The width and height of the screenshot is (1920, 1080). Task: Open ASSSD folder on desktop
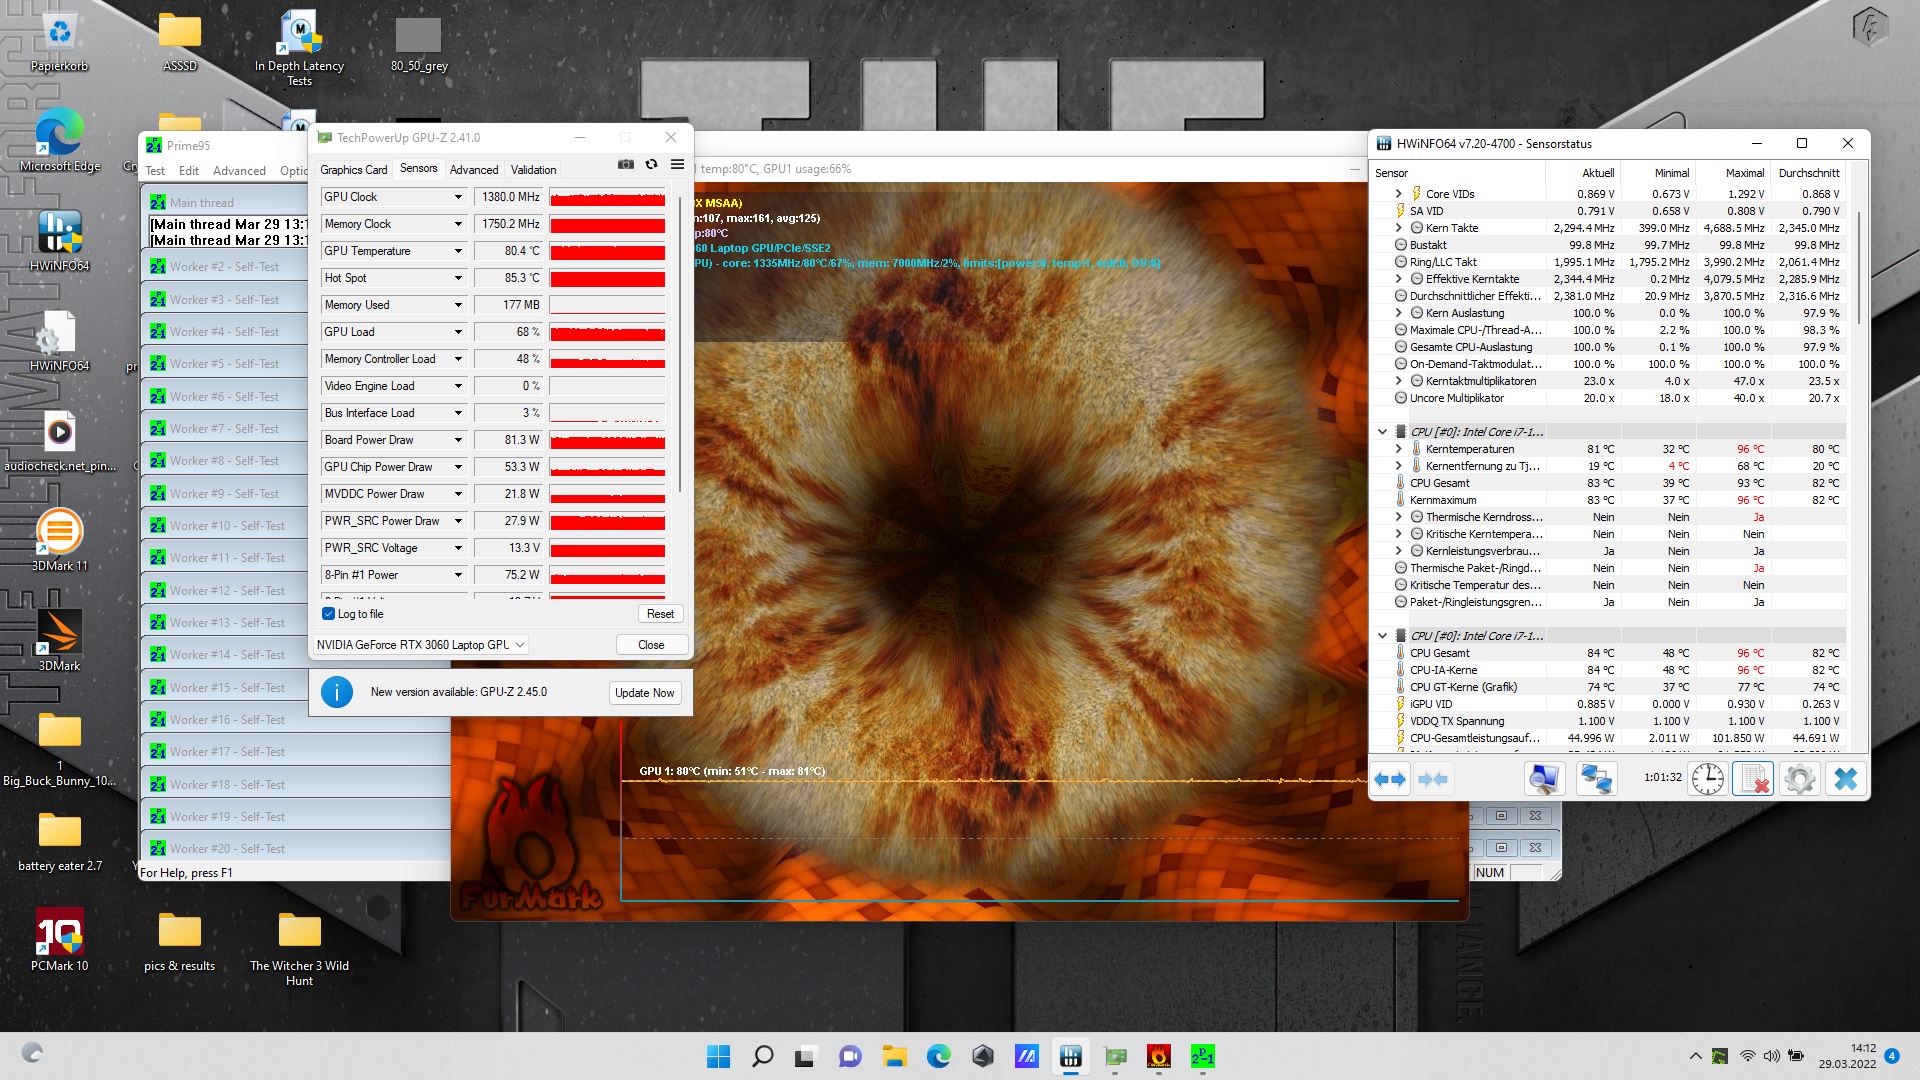(180, 42)
